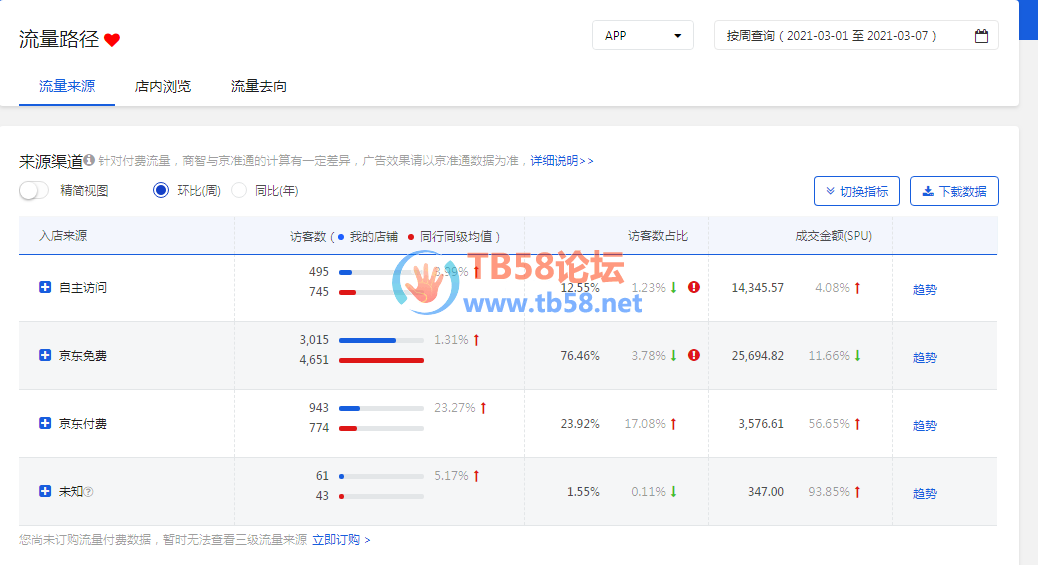Open the calendar icon in date field
The height and width of the screenshot is (565, 1038).
[x=981, y=36]
